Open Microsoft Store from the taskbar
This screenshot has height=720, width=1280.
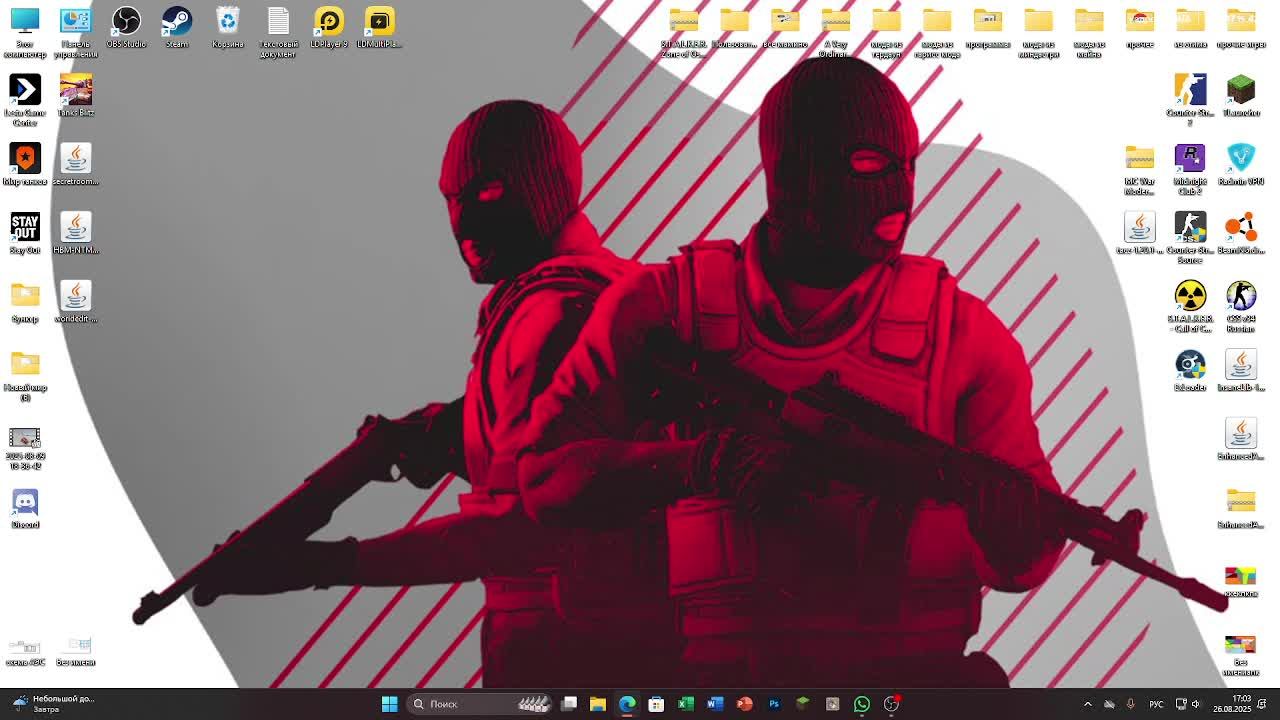click(x=656, y=704)
